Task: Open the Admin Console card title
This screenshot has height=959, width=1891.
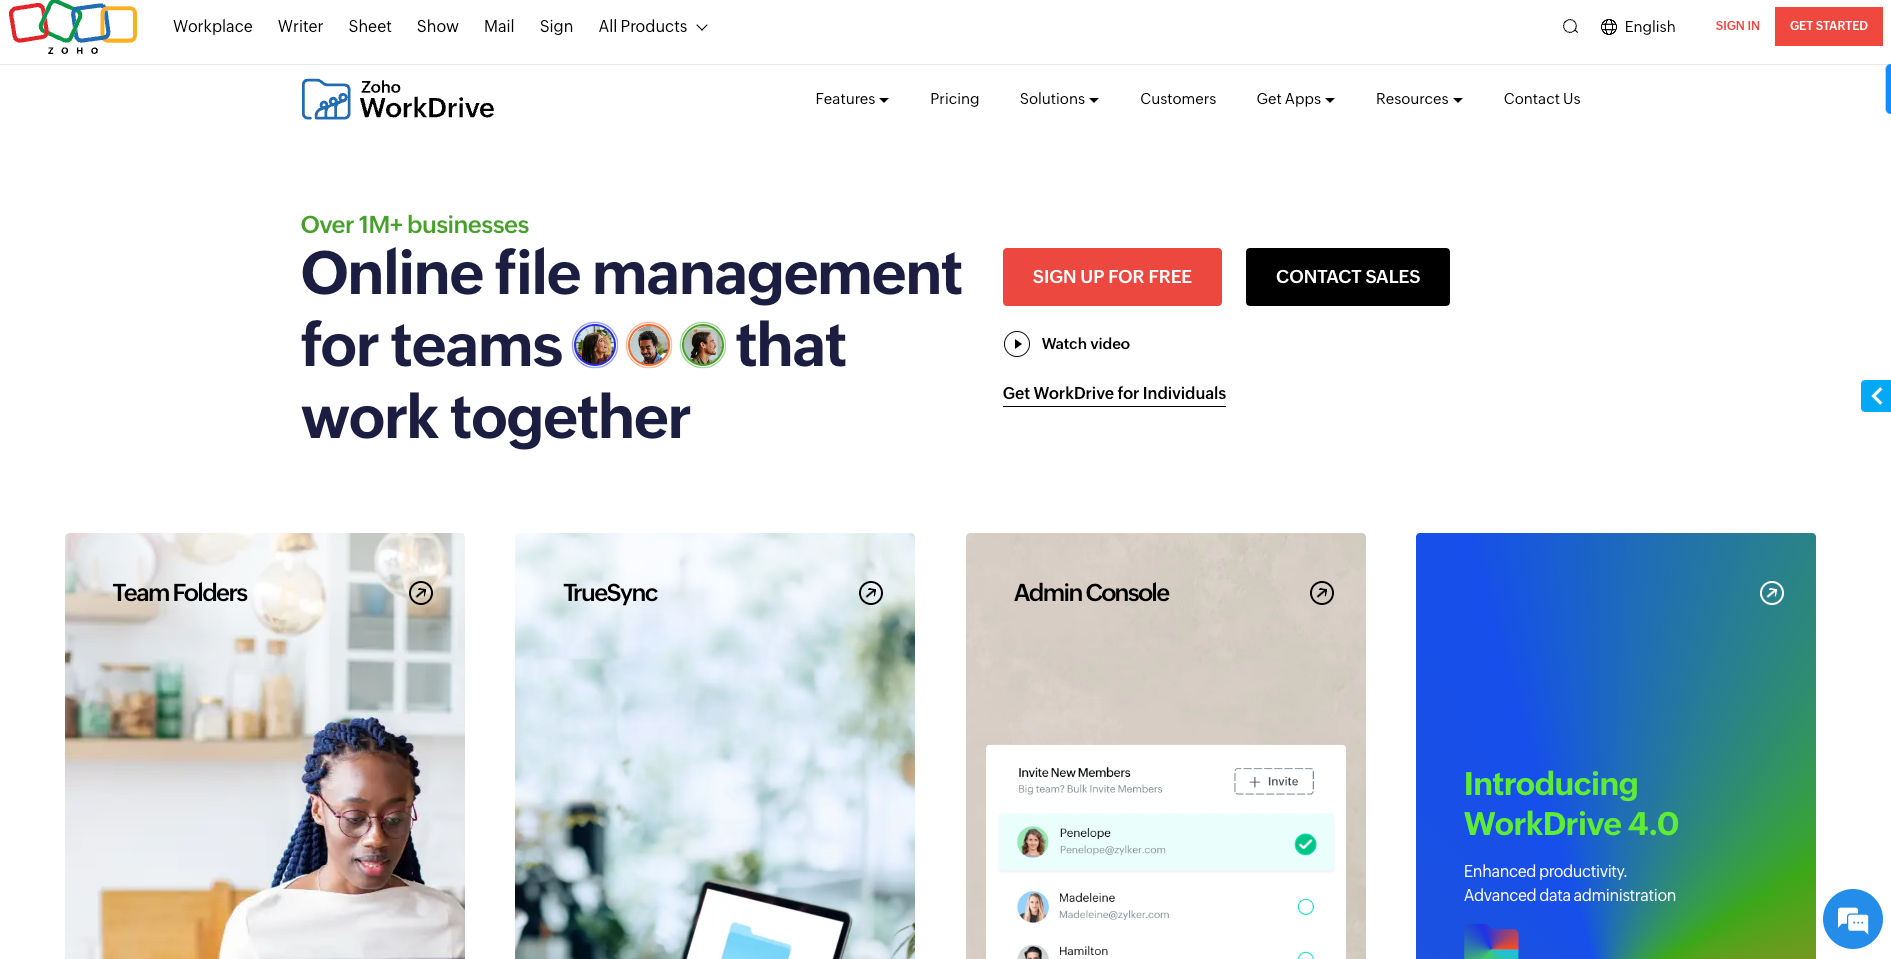Action: click(1091, 593)
